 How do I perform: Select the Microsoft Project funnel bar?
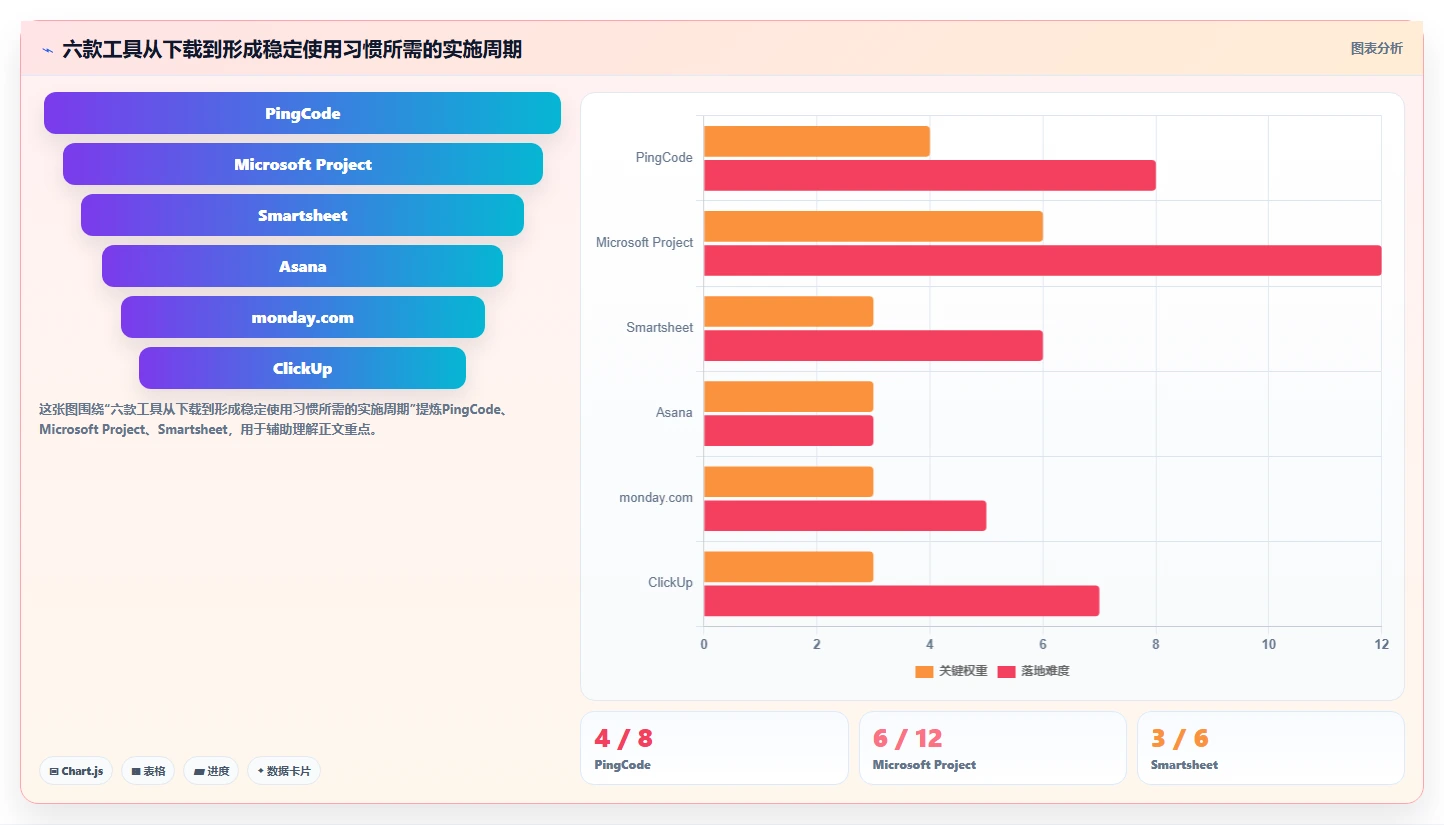(302, 164)
